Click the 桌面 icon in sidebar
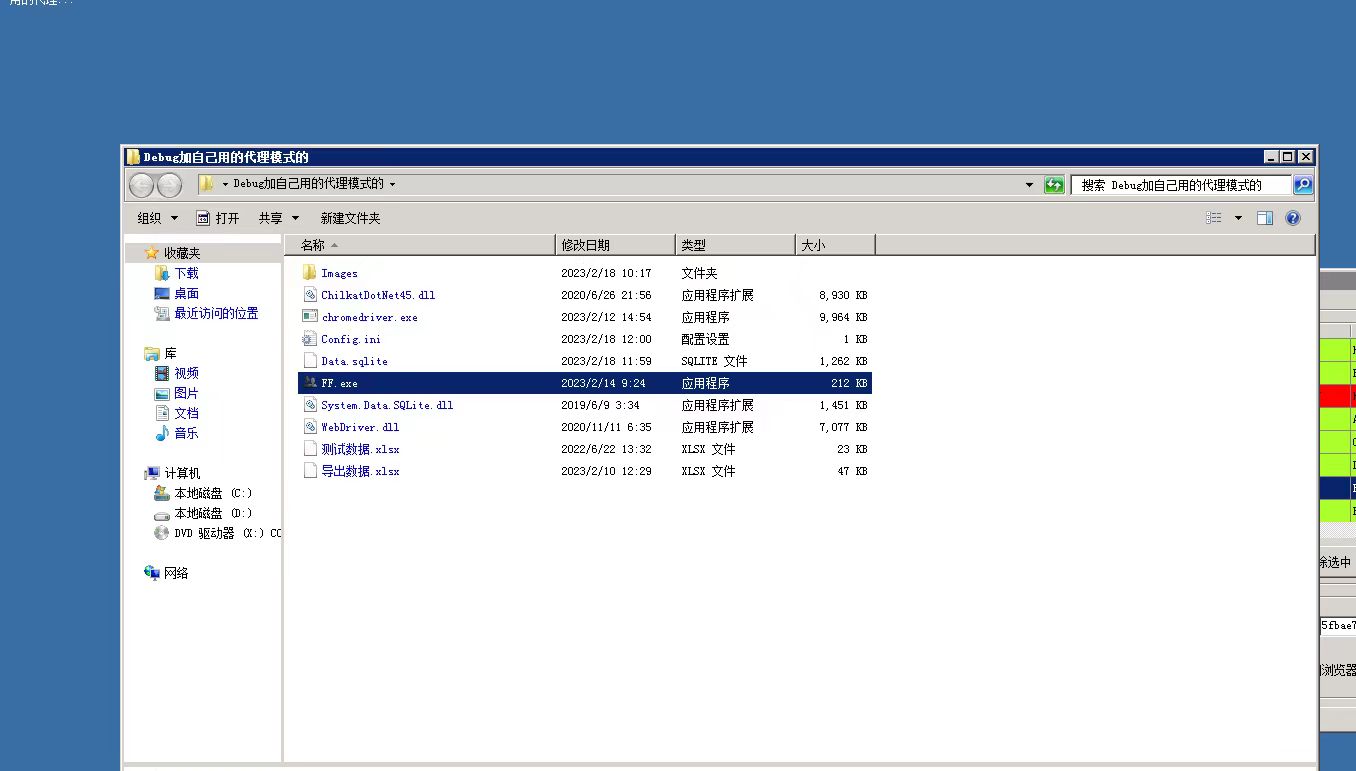The height and width of the screenshot is (771, 1356). pyautogui.click(x=162, y=293)
